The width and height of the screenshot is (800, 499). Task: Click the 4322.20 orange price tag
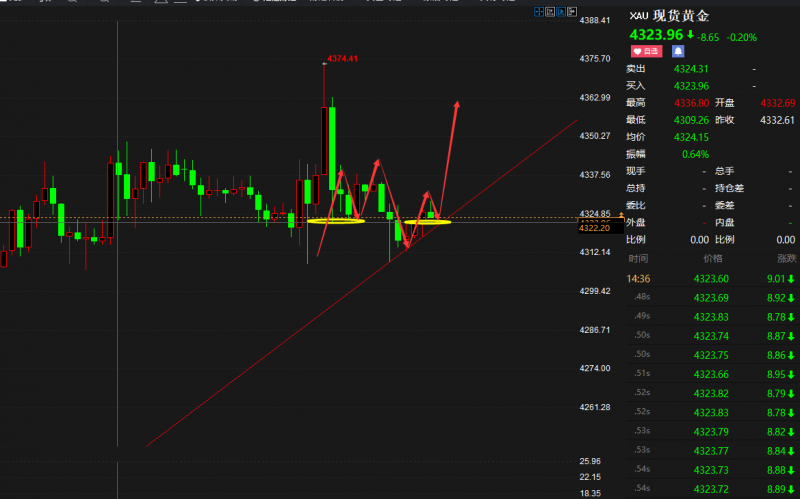pyautogui.click(x=594, y=228)
